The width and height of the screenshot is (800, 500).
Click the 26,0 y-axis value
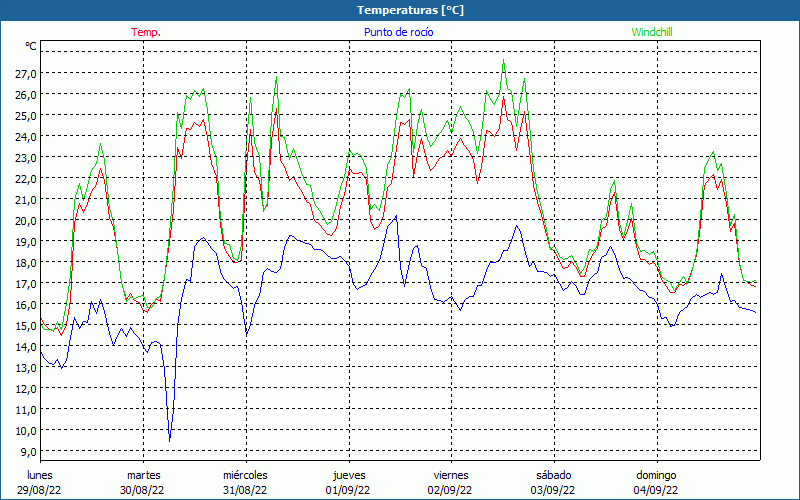pos(26,94)
